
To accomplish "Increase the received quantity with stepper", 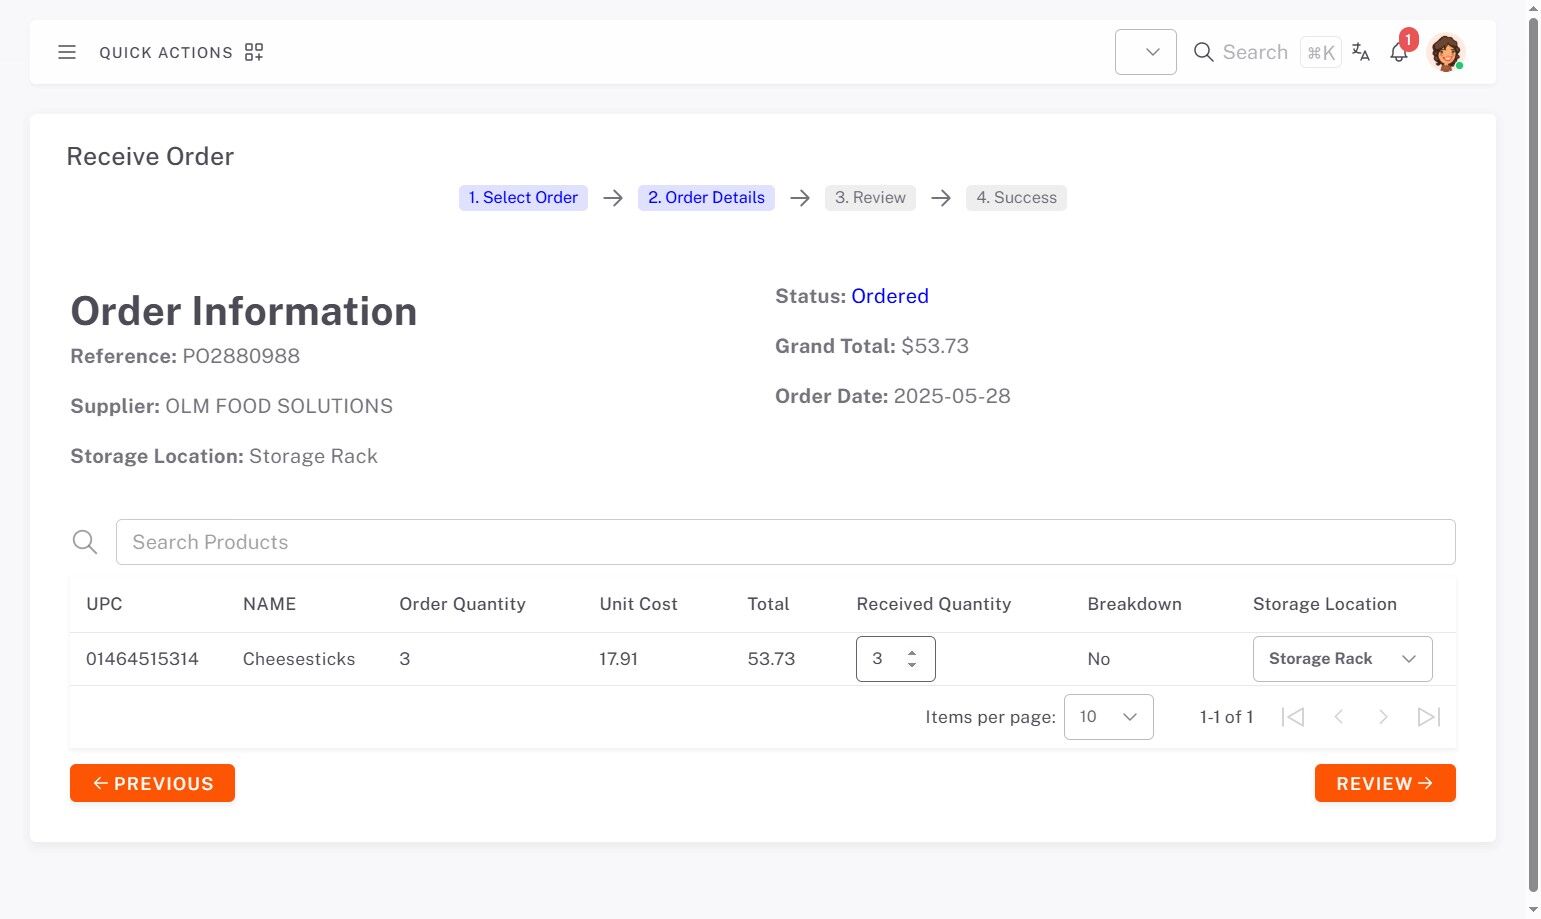I will [x=912, y=653].
